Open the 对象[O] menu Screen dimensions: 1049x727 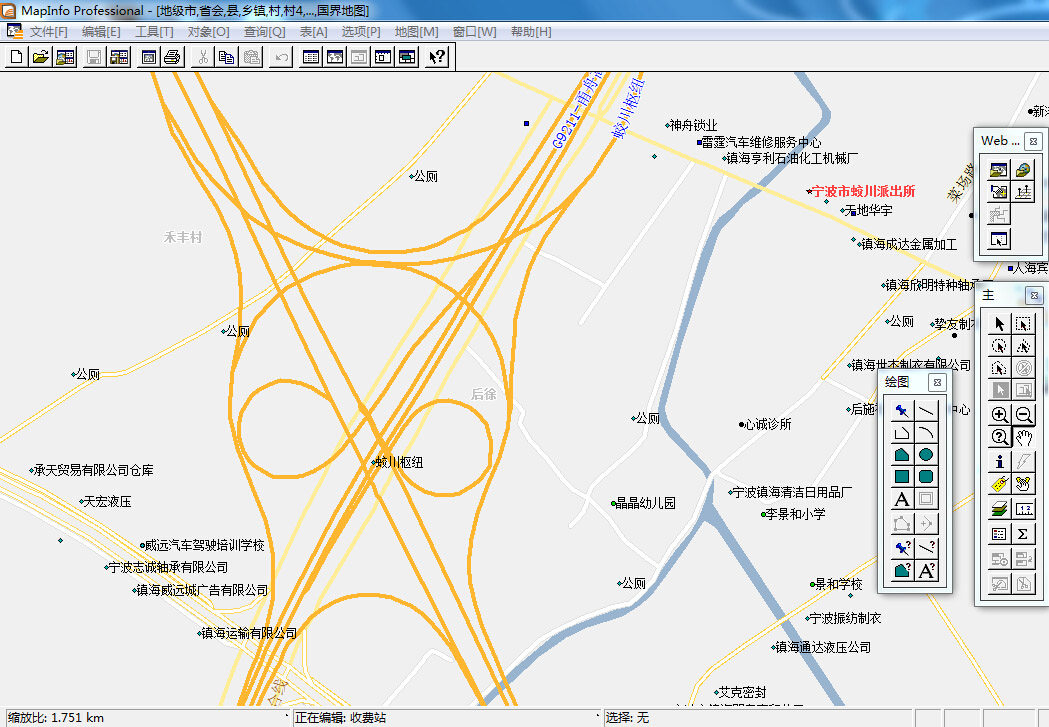pos(209,31)
